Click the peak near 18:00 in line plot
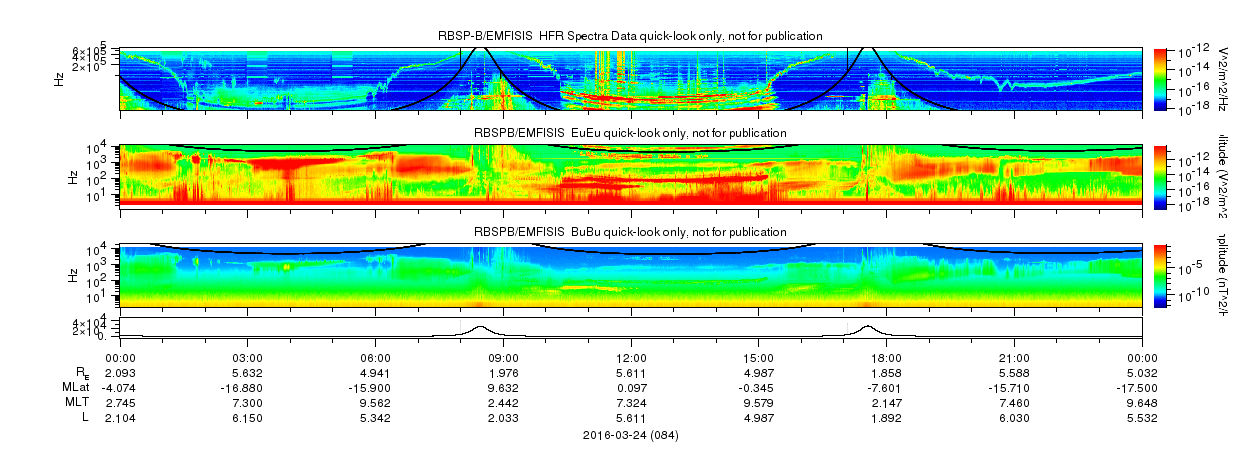 pos(867,327)
